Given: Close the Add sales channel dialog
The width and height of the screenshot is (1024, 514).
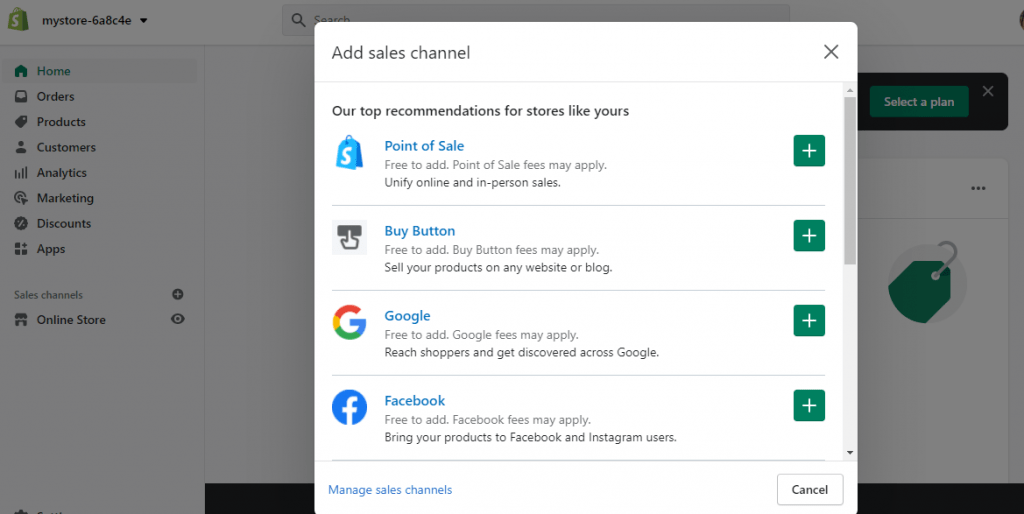Looking at the screenshot, I should point(831,52).
